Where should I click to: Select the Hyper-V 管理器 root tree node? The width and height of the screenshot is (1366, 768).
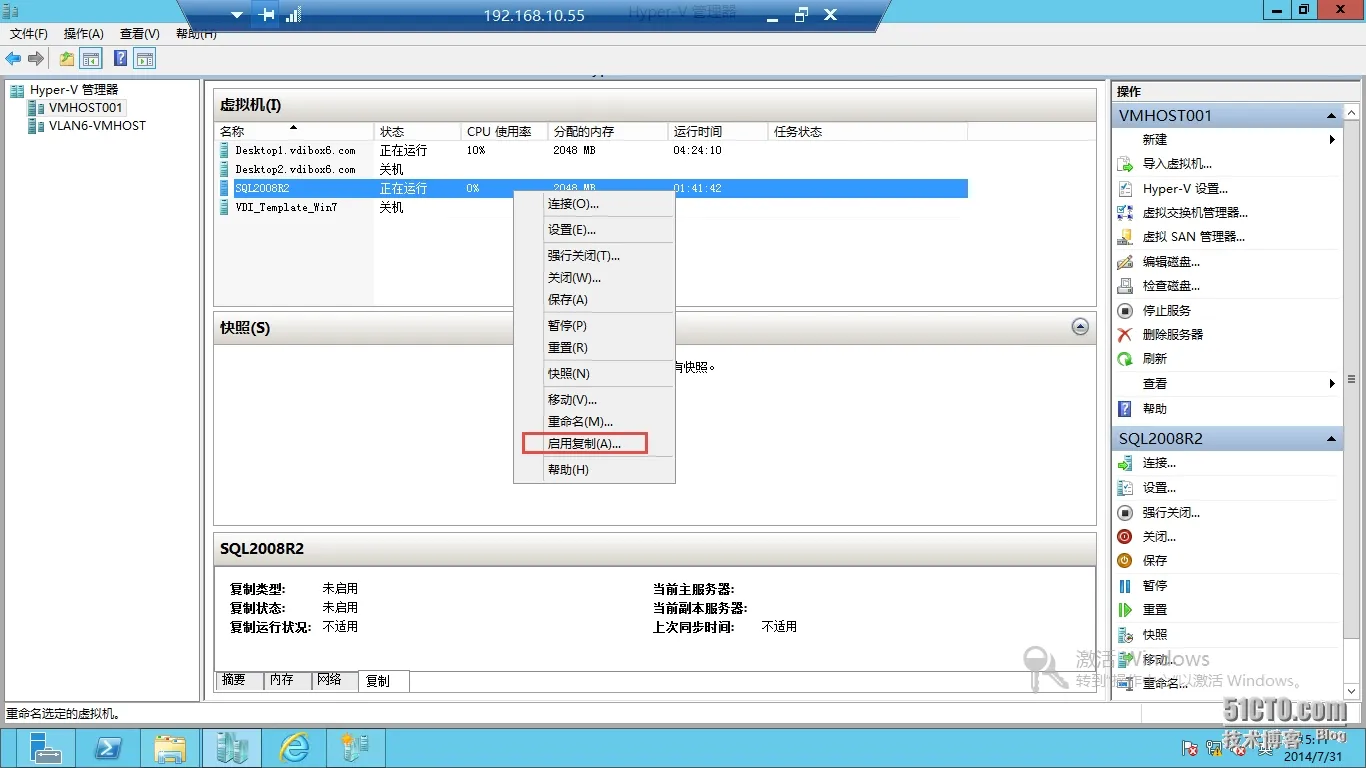pos(74,90)
